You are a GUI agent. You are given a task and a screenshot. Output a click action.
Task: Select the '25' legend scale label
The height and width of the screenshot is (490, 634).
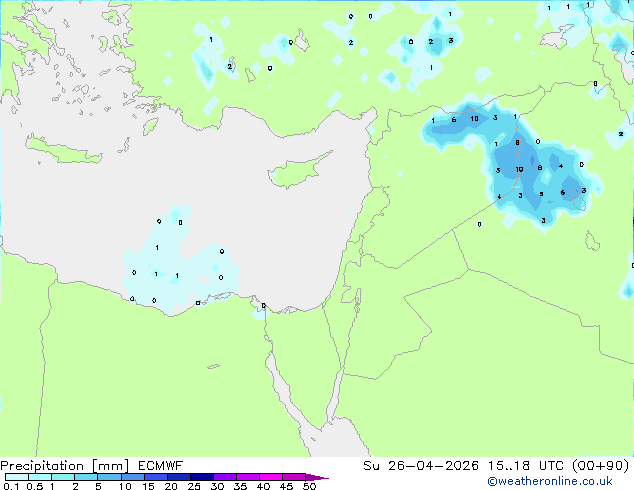(x=194, y=486)
